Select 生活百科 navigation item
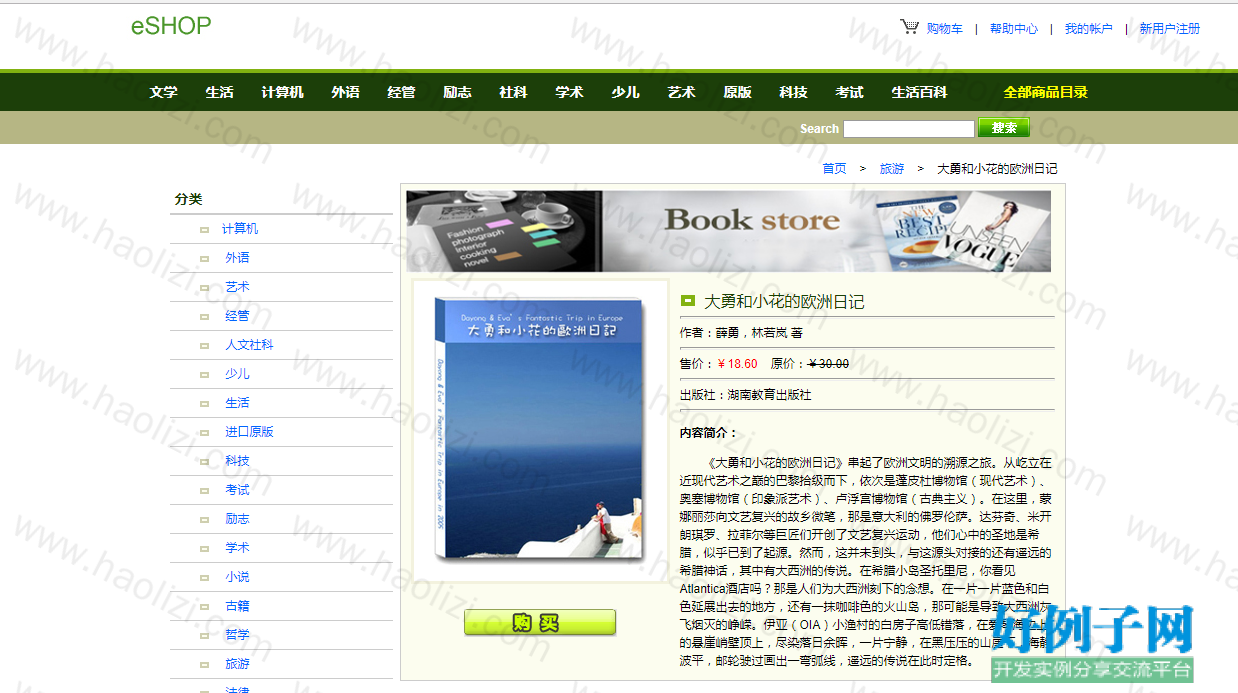Screen dimensions: 1238x693 point(920,92)
